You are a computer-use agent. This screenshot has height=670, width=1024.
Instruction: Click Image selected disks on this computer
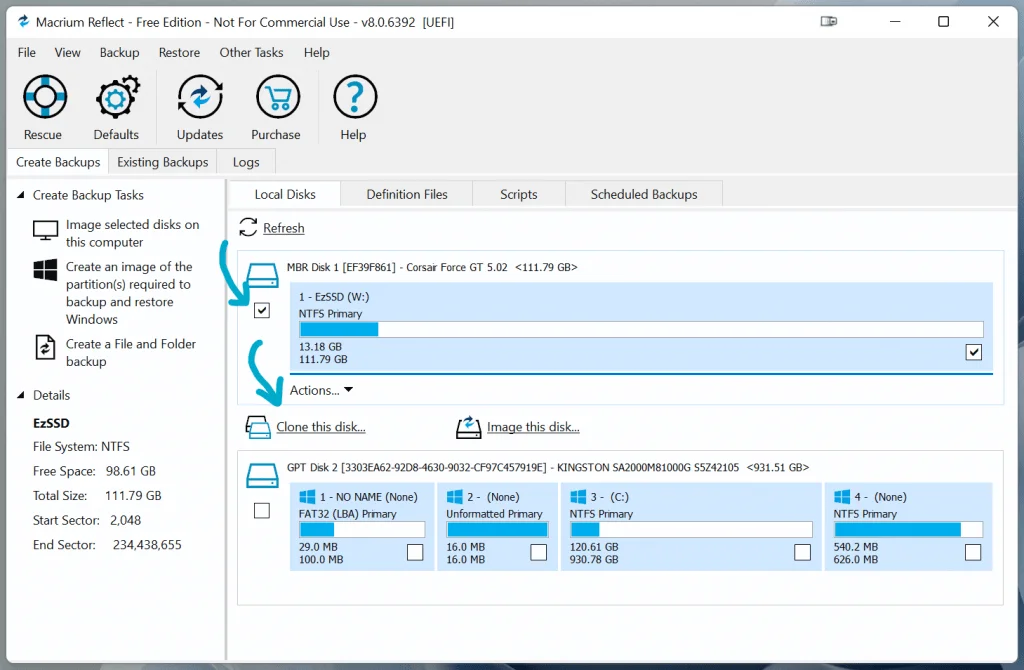coord(133,233)
